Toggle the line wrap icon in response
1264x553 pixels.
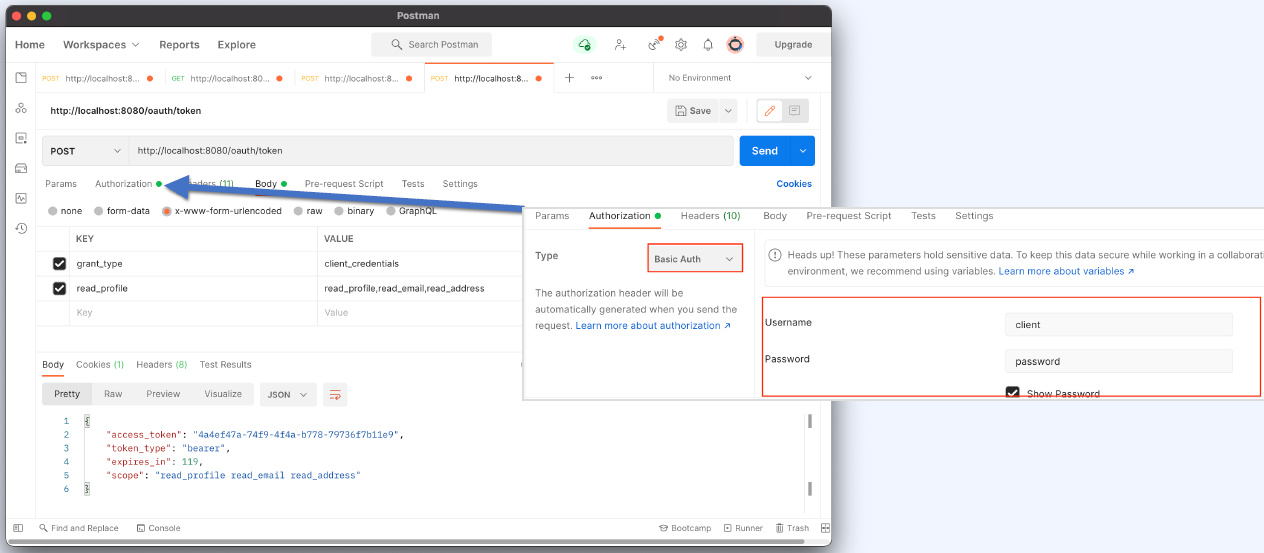pos(335,394)
